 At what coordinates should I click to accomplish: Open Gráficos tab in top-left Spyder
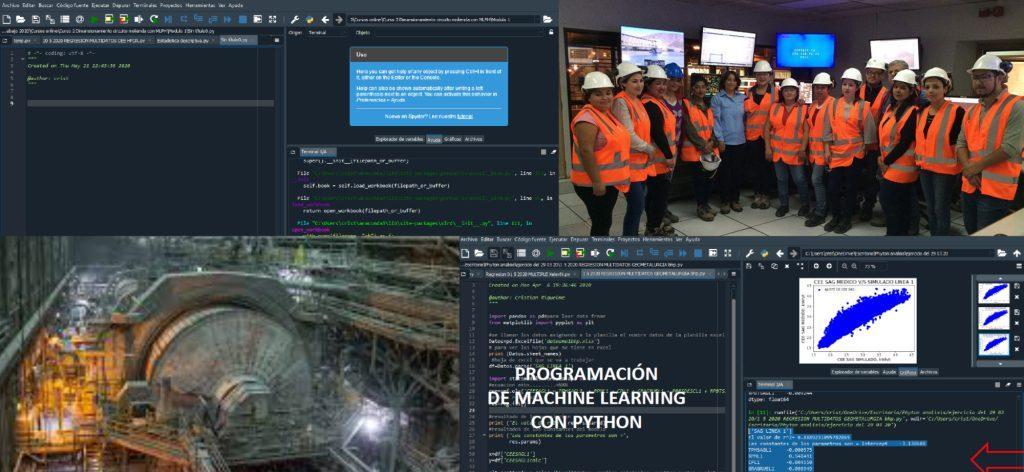452,139
